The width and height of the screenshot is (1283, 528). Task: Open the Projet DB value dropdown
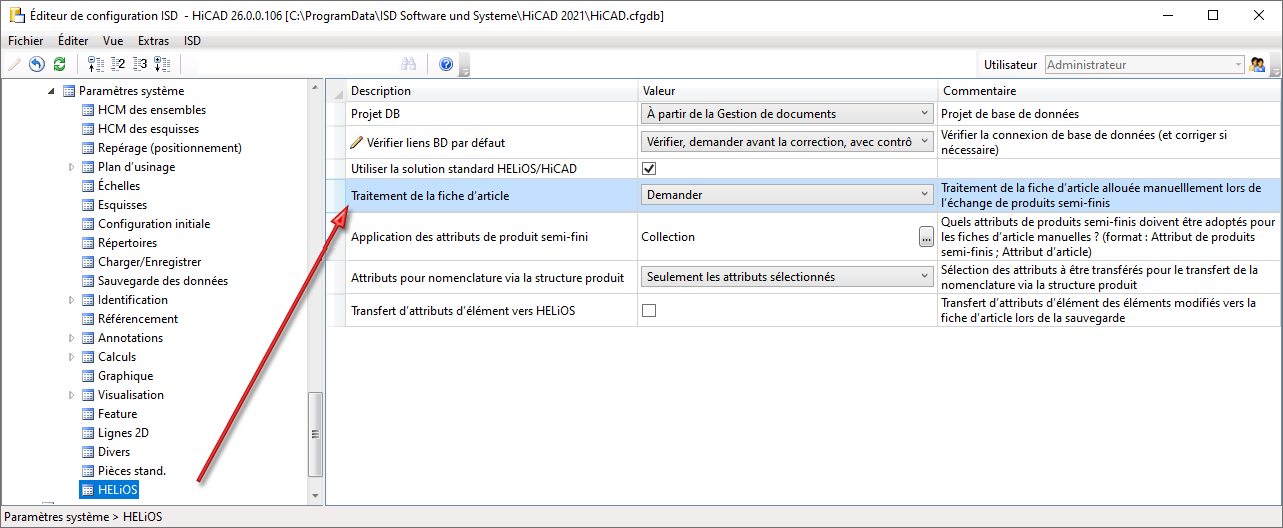(786, 114)
